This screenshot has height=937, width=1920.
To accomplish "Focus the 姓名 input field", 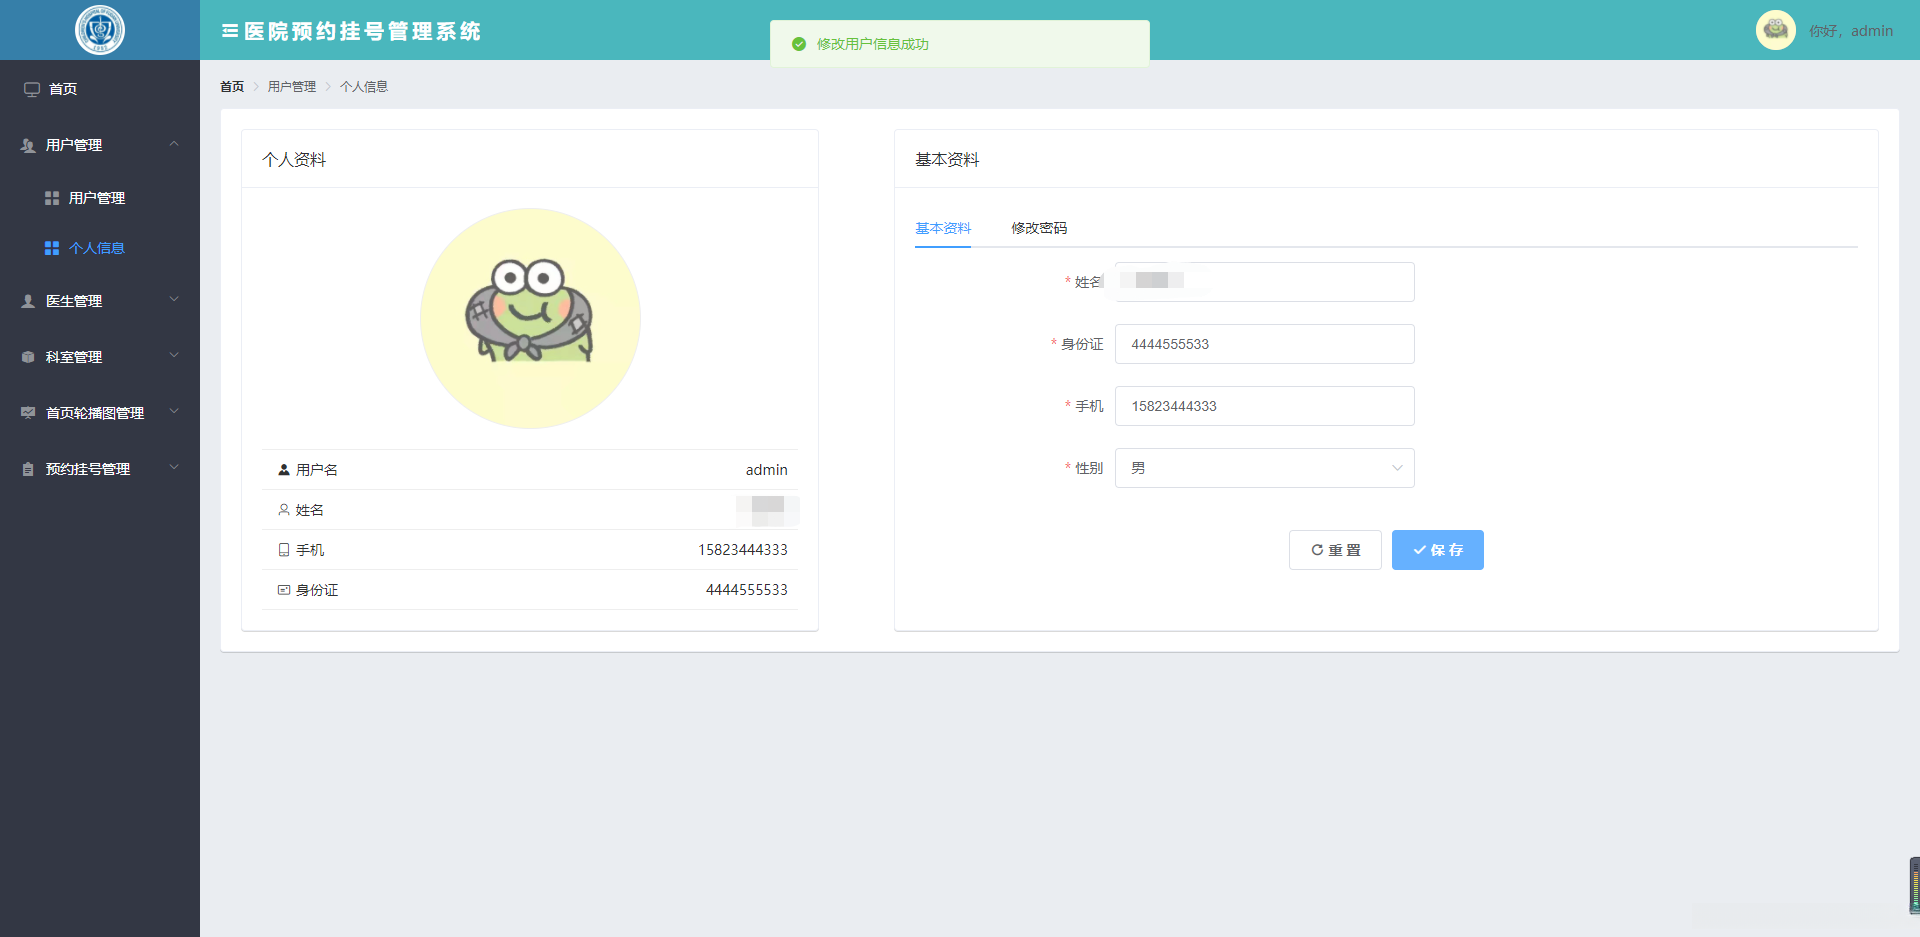I will (x=1265, y=282).
